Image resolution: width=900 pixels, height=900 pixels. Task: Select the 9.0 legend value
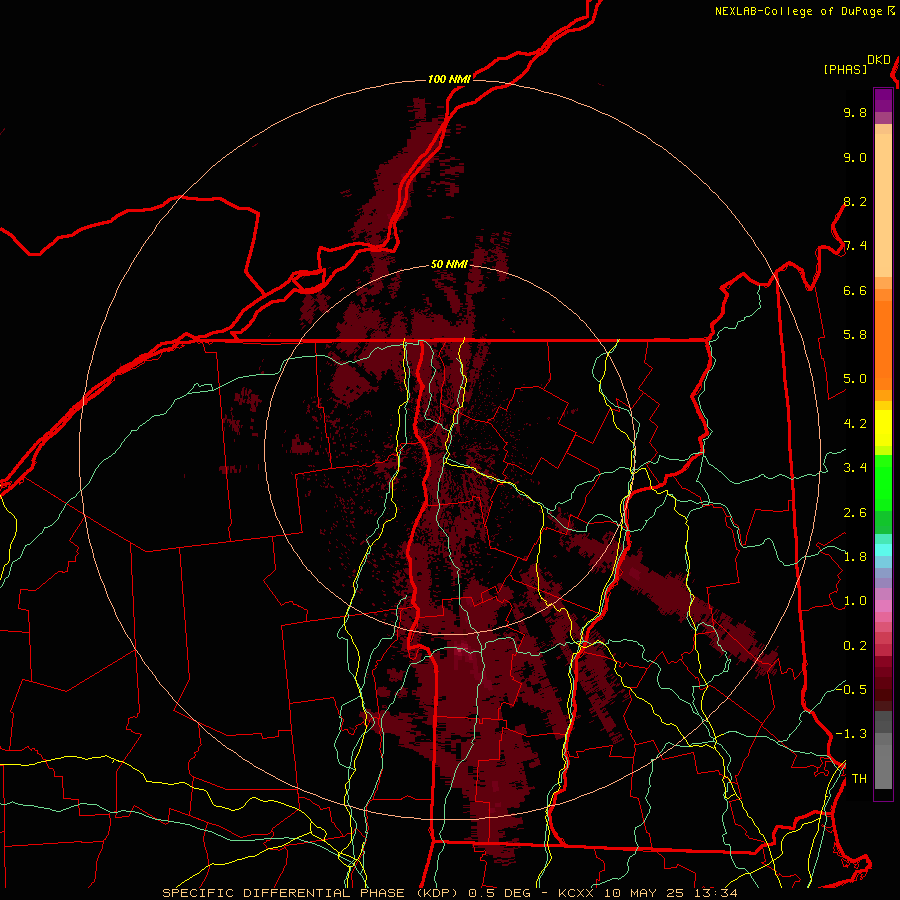(855, 157)
